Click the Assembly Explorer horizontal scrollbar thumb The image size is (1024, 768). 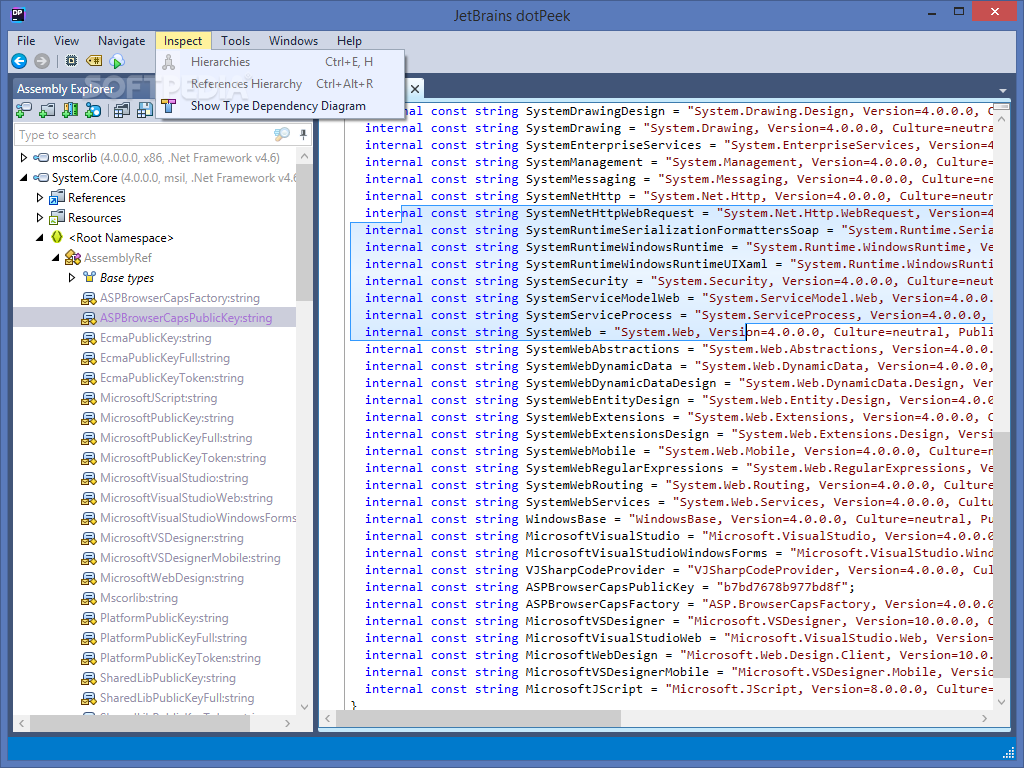coord(139,723)
